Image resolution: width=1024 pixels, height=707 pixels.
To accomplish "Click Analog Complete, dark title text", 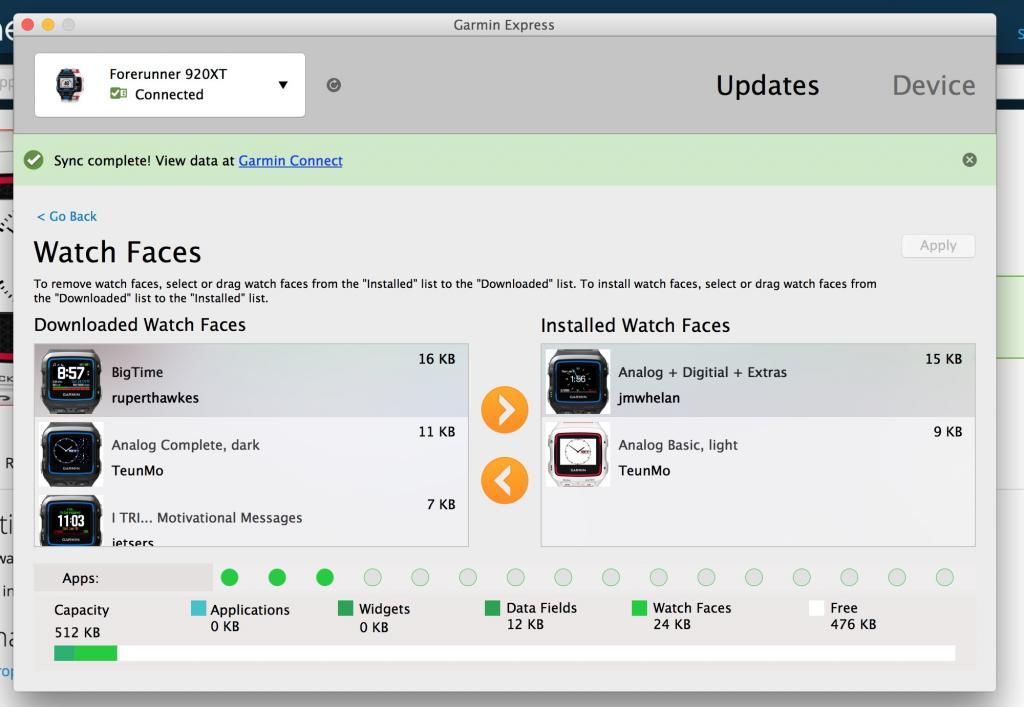I will 185,445.
